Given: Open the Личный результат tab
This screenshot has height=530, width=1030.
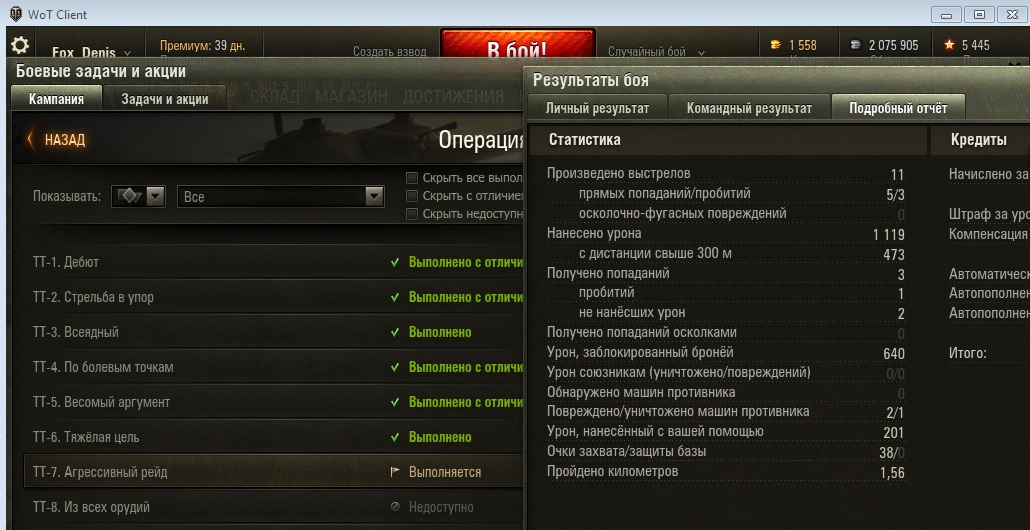Looking at the screenshot, I should pos(597,108).
